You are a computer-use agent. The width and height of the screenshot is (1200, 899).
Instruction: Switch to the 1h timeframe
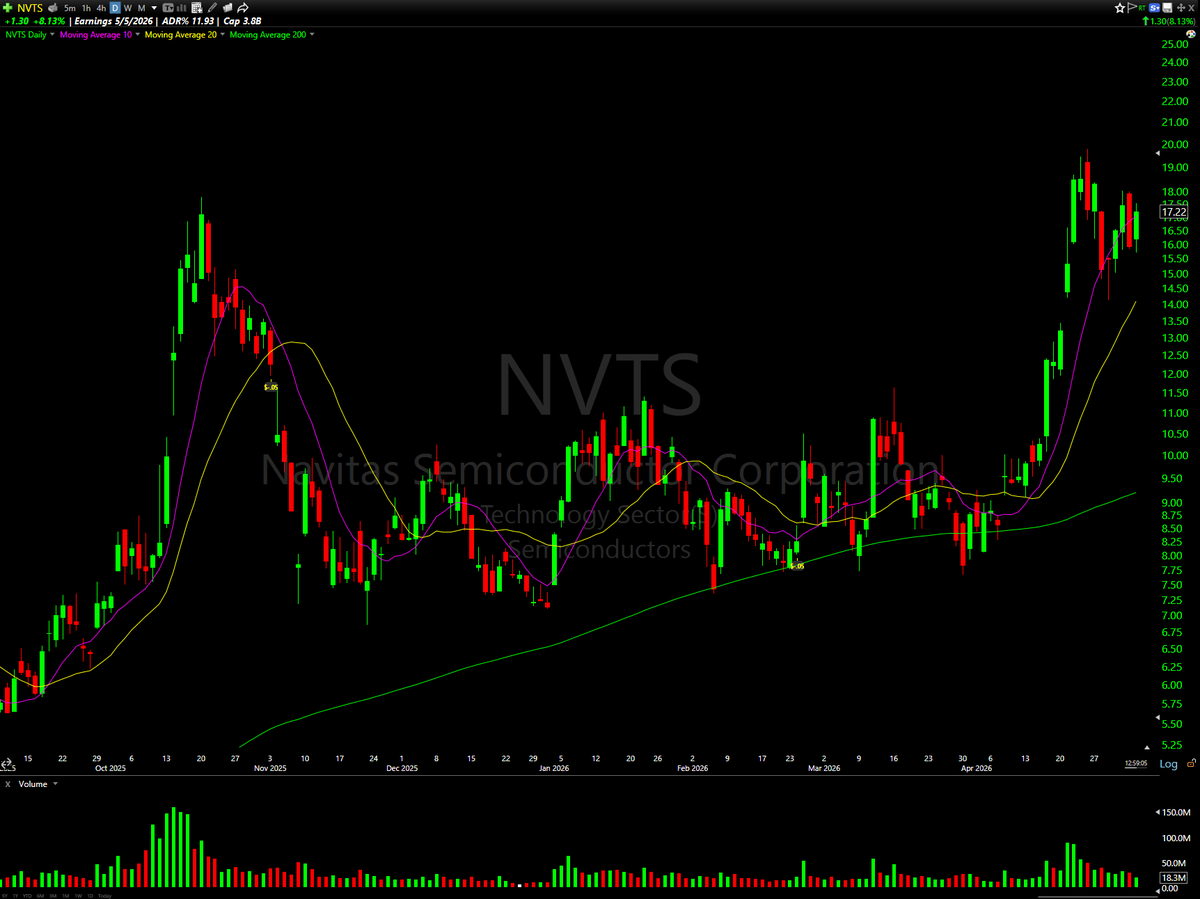point(86,8)
